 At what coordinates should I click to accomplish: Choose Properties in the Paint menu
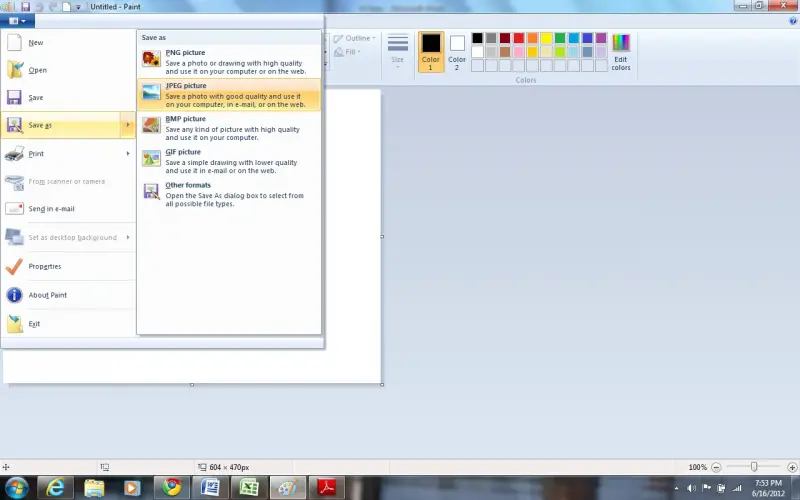(68, 266)
